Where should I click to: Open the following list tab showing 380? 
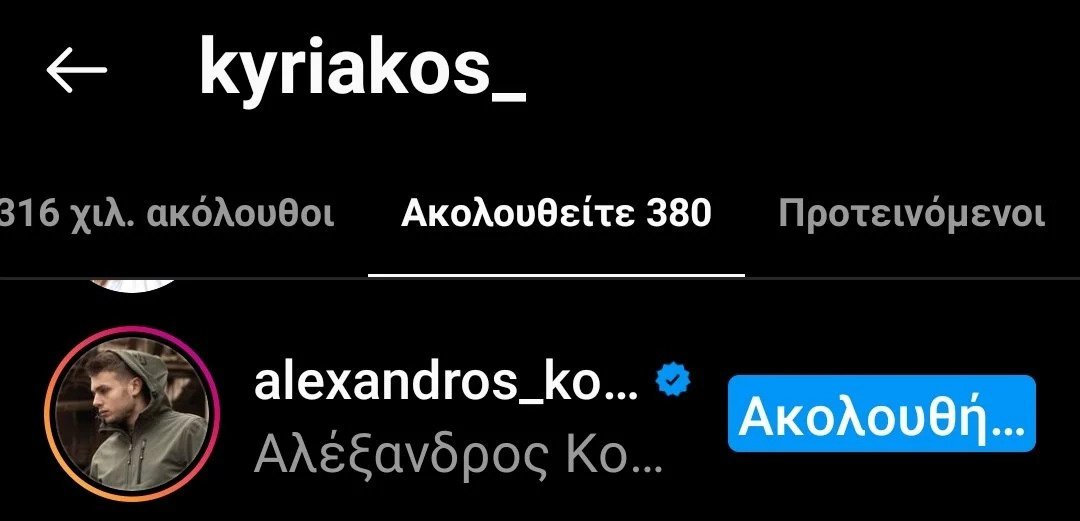click(x=557, y=214)
